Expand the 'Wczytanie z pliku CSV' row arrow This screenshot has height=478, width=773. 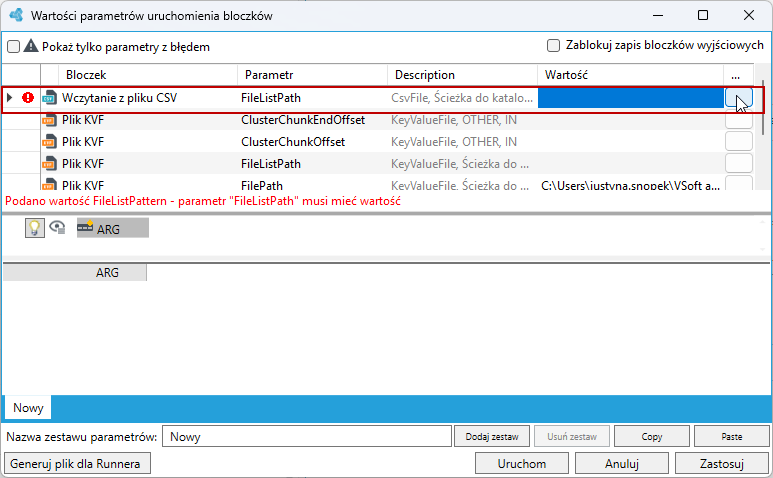click(9, 98)
